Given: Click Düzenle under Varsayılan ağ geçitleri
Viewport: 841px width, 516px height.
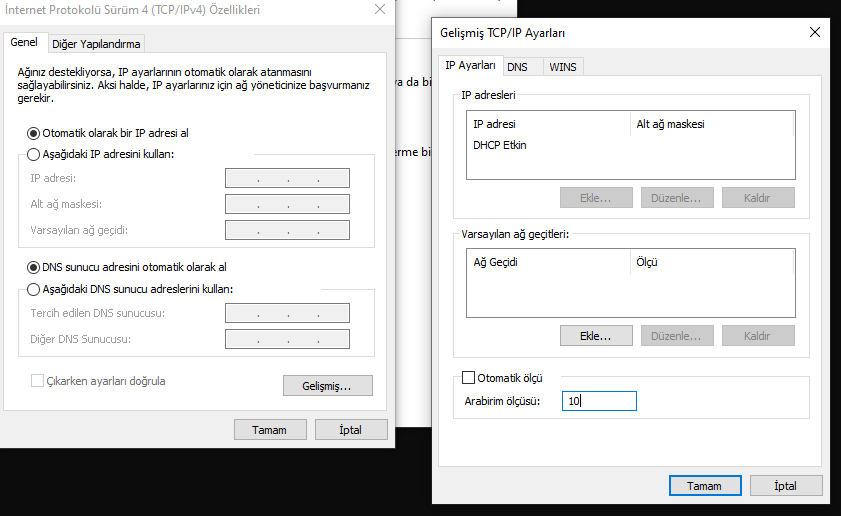Looking at the screenshot, I should click(677, 336).
